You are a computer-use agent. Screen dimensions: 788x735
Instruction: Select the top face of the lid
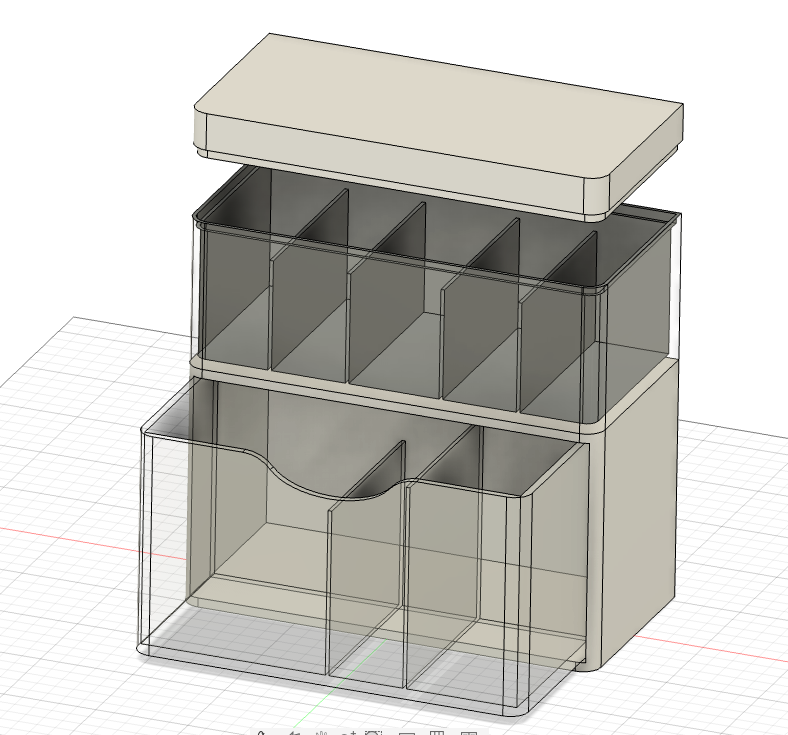(x=437, y=106)
